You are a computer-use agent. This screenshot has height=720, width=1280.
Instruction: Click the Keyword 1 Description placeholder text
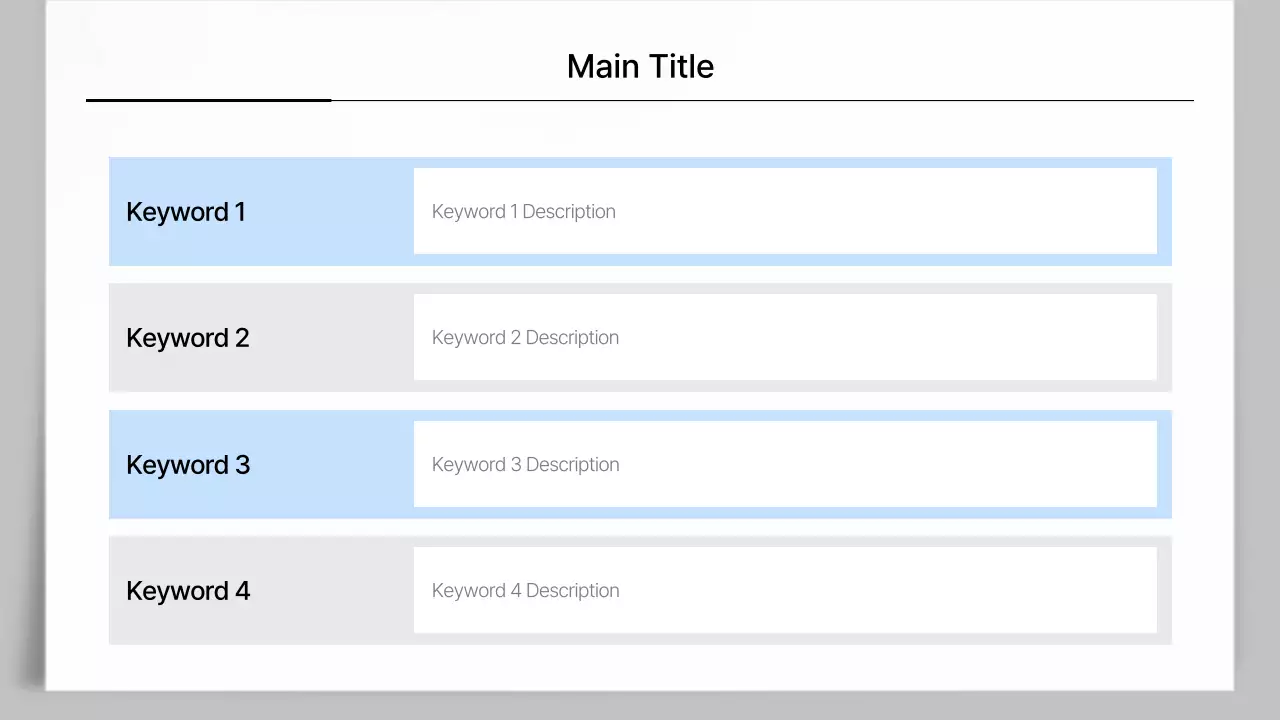pos(524,212)
